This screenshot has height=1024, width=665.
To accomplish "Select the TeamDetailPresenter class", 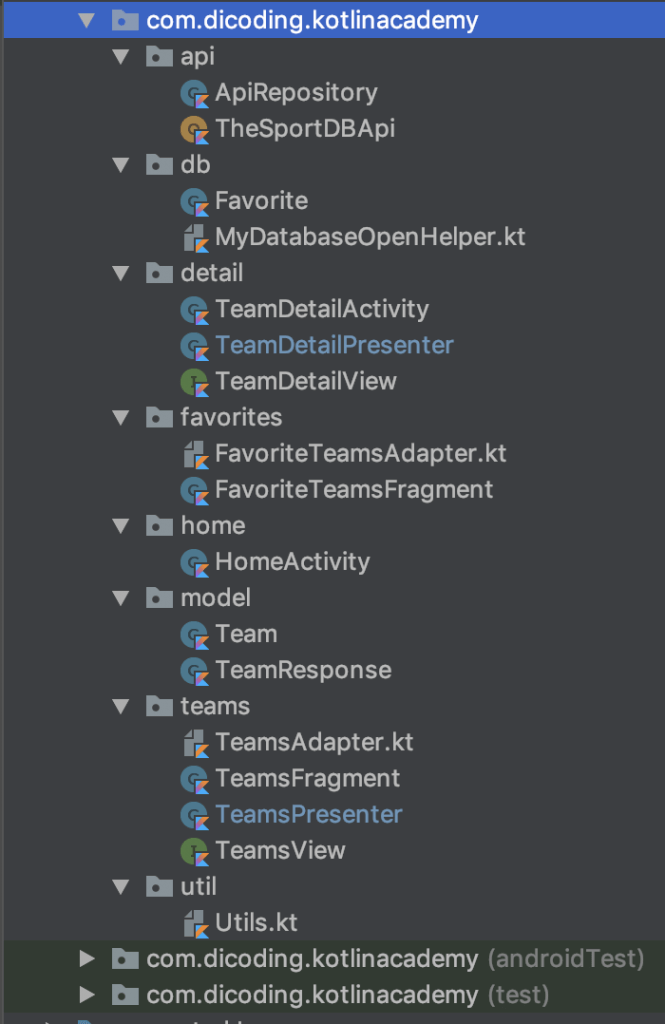I will pos(335,345).
